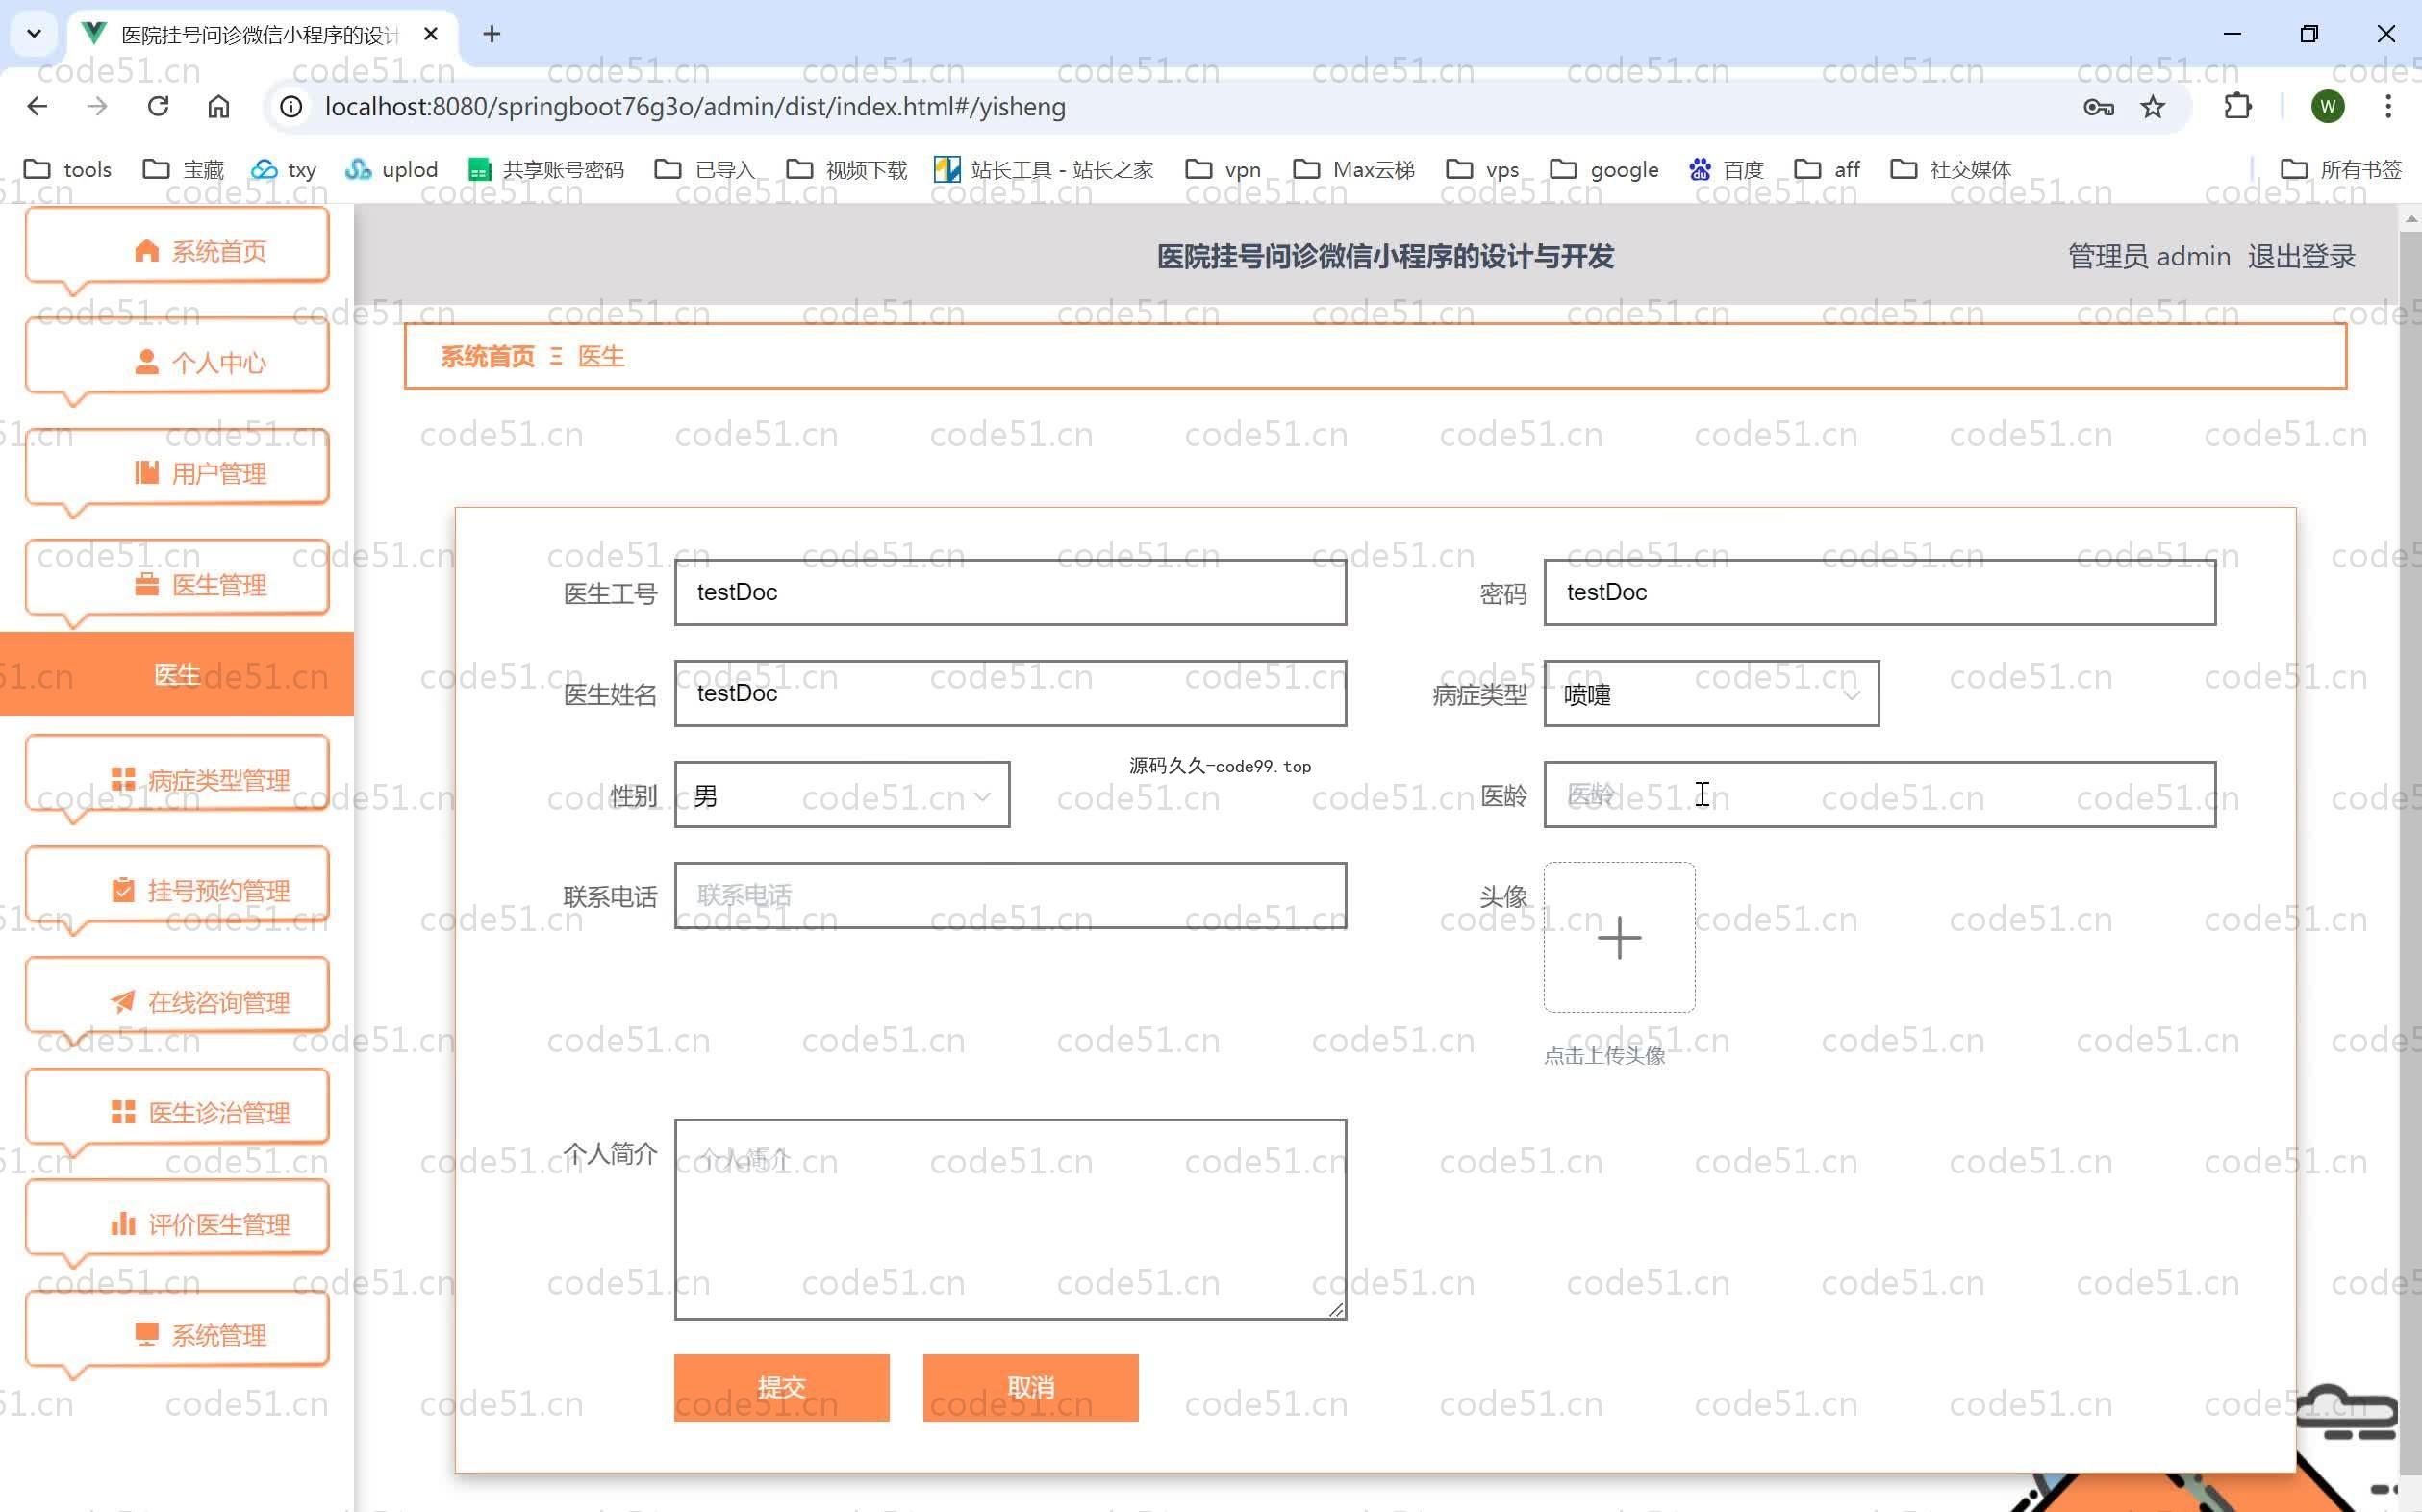Open 病症类型管理 sidebar menu
Image resolution: width=2422 pixels, height=1512 pixels.
click(178, 778)
